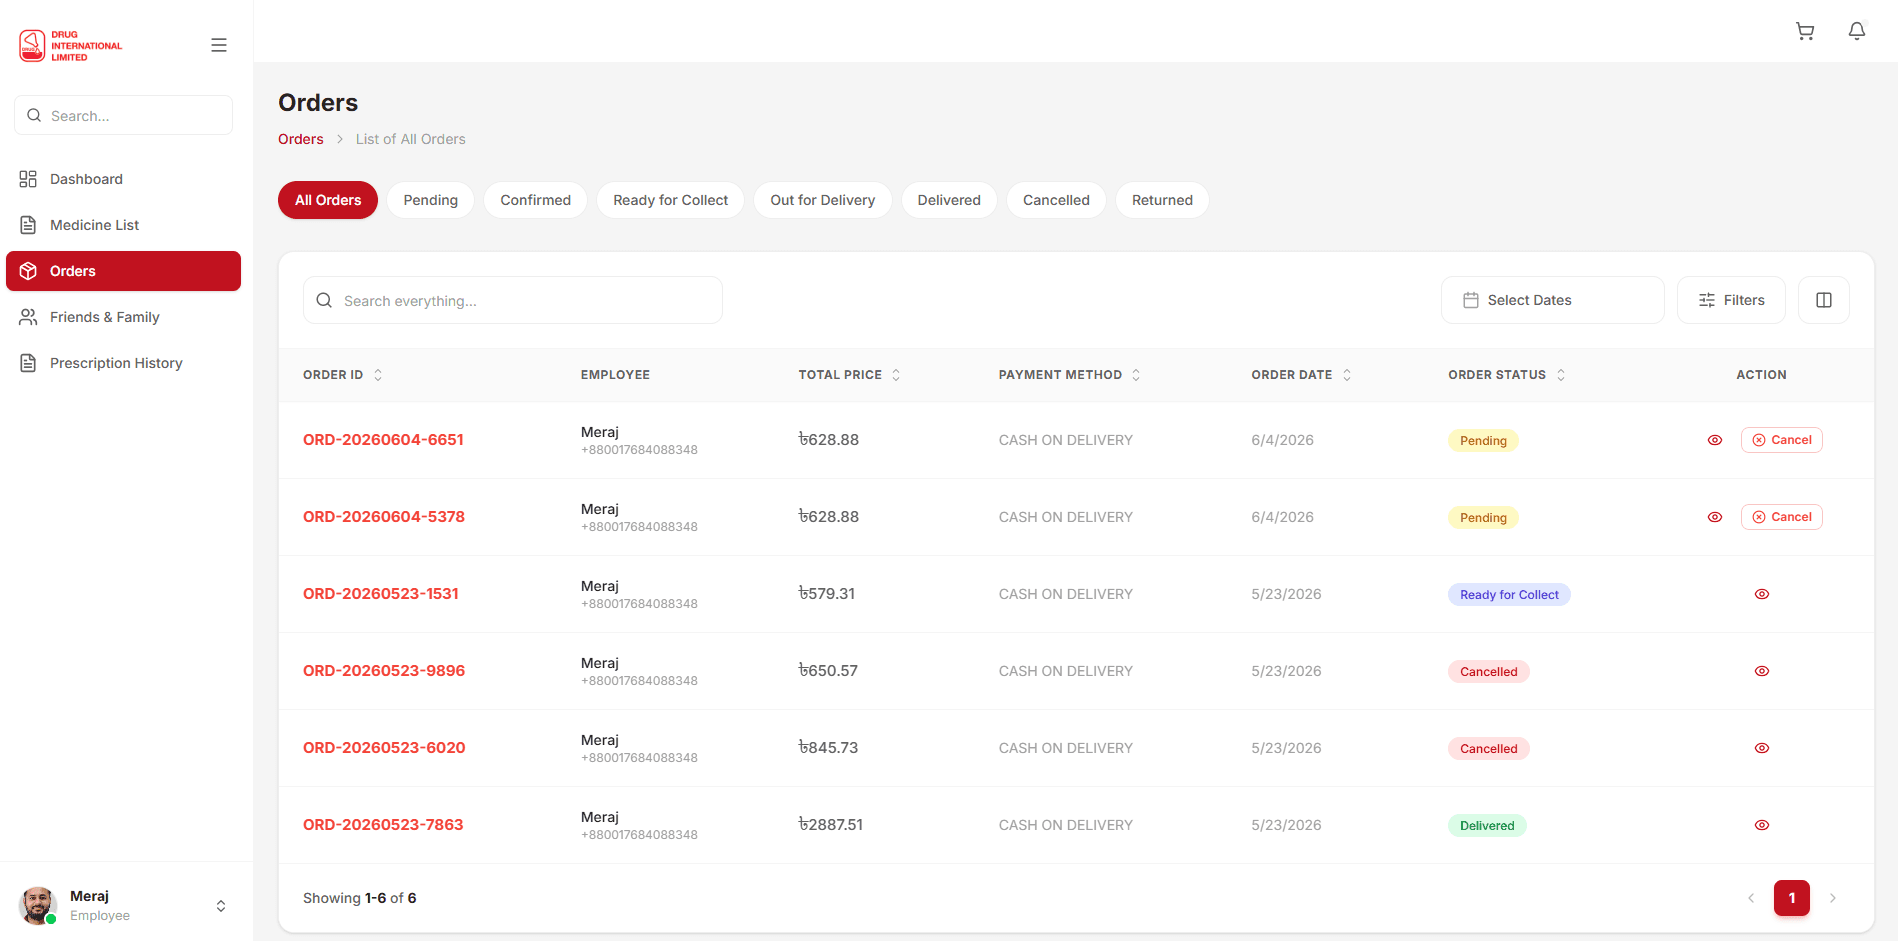Click the calendar icon in Select Dates

tap(1471, 300)
